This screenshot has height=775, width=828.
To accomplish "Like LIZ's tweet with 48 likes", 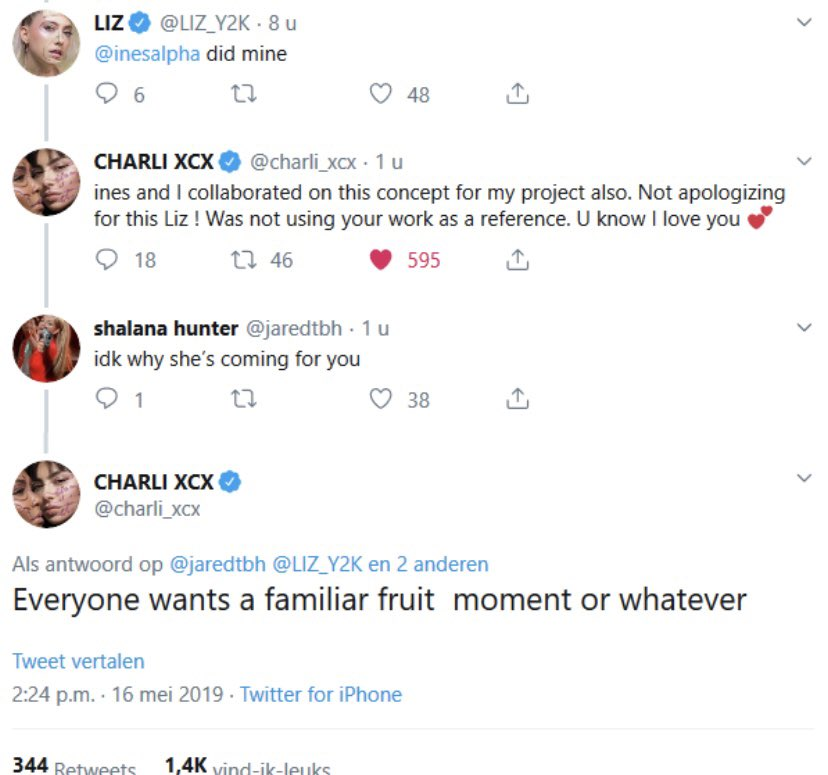I will click(380, 94).
